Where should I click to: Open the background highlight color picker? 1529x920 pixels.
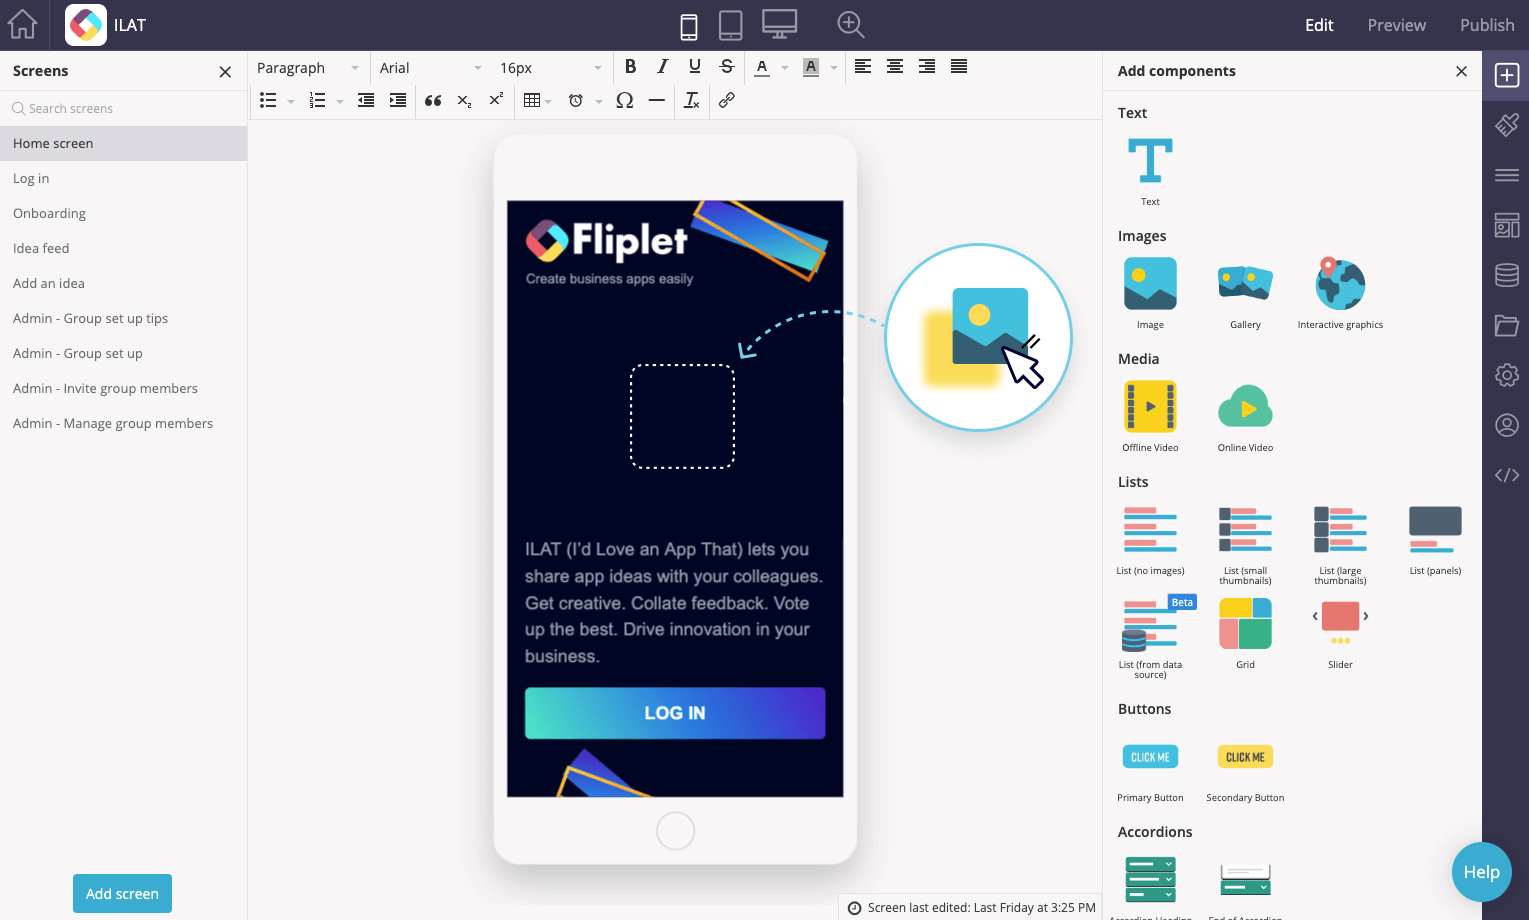(811, 67)
